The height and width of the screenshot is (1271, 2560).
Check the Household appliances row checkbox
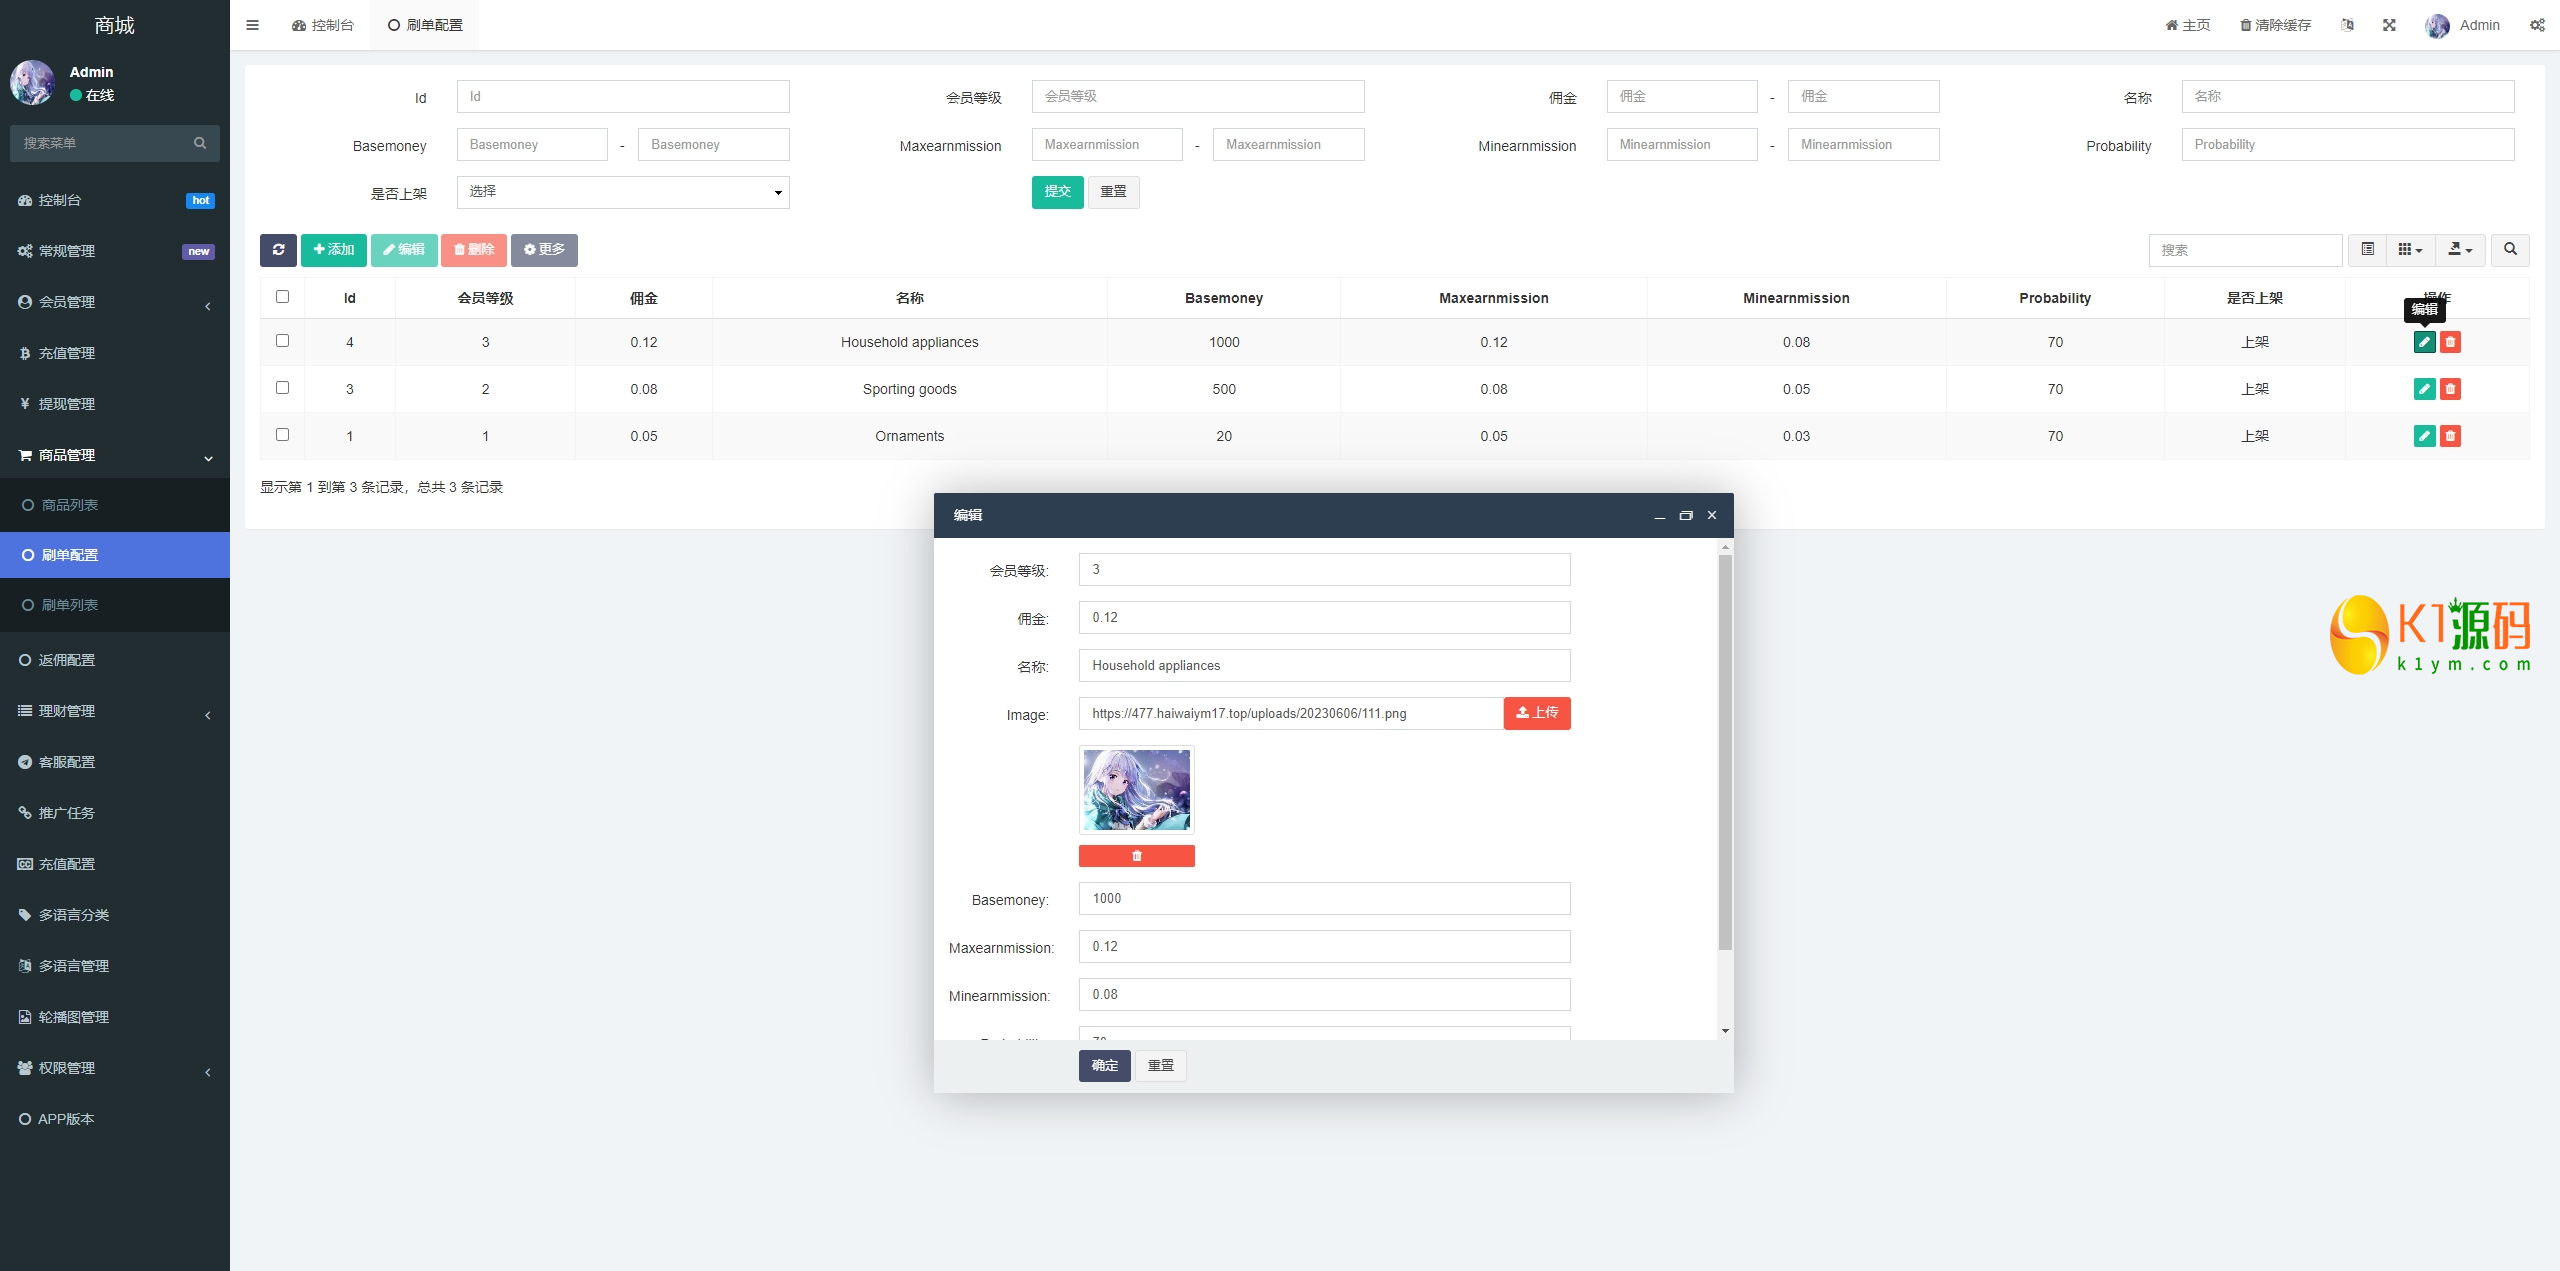(x=282, y=341)
